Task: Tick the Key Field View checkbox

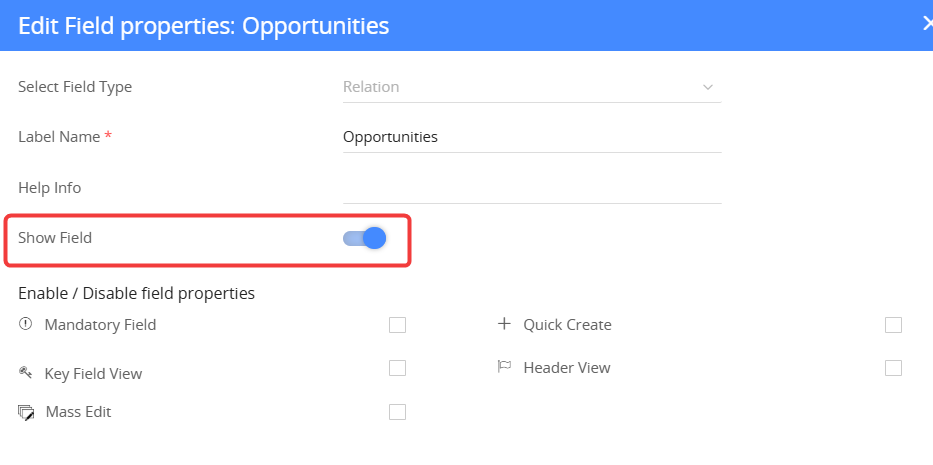Action: coord(397,368)
